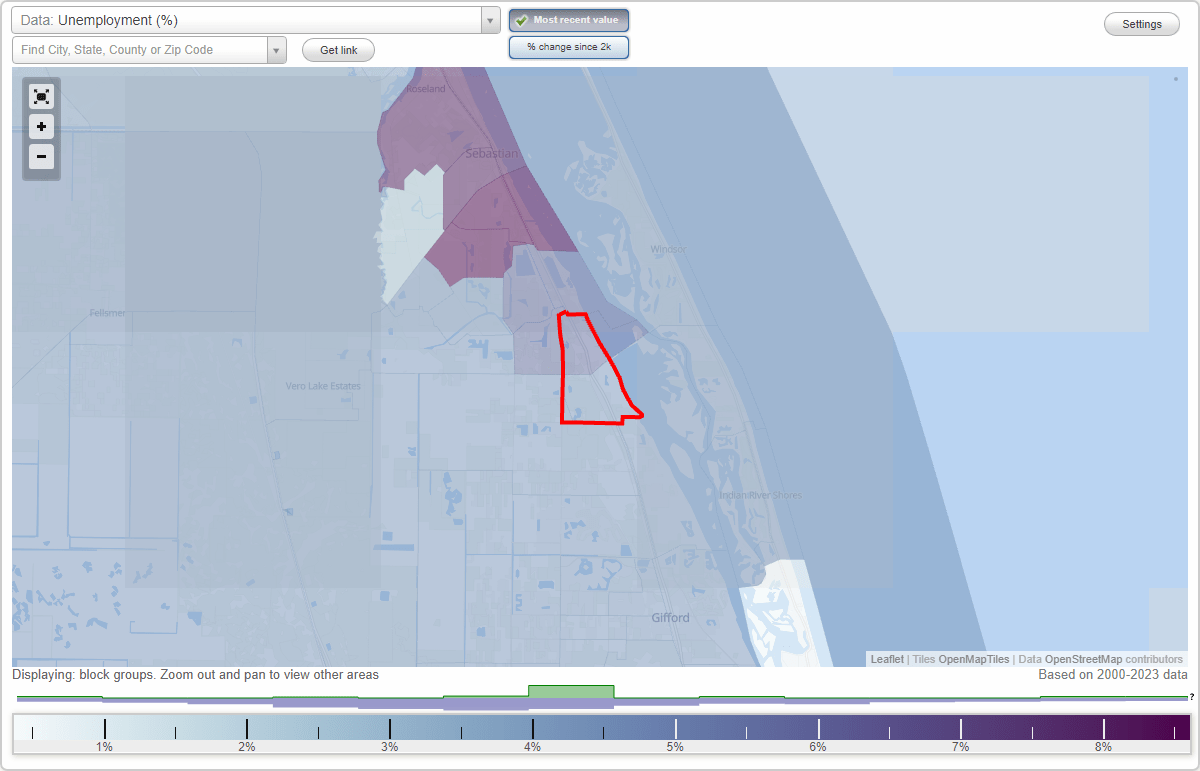Switch to % change since 2k view
1200x771 pixels.
(x=568, y=46)
